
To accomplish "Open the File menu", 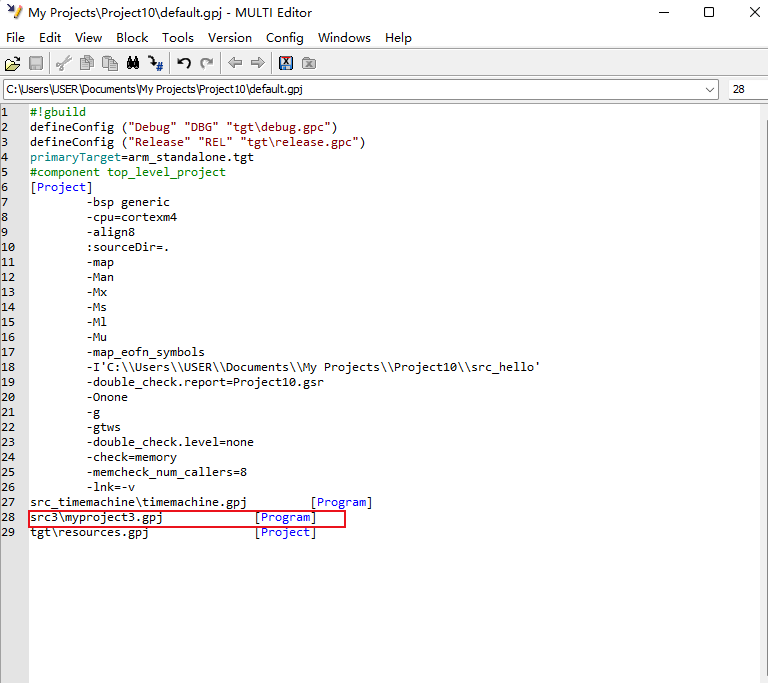I will (x=16, y=37).
